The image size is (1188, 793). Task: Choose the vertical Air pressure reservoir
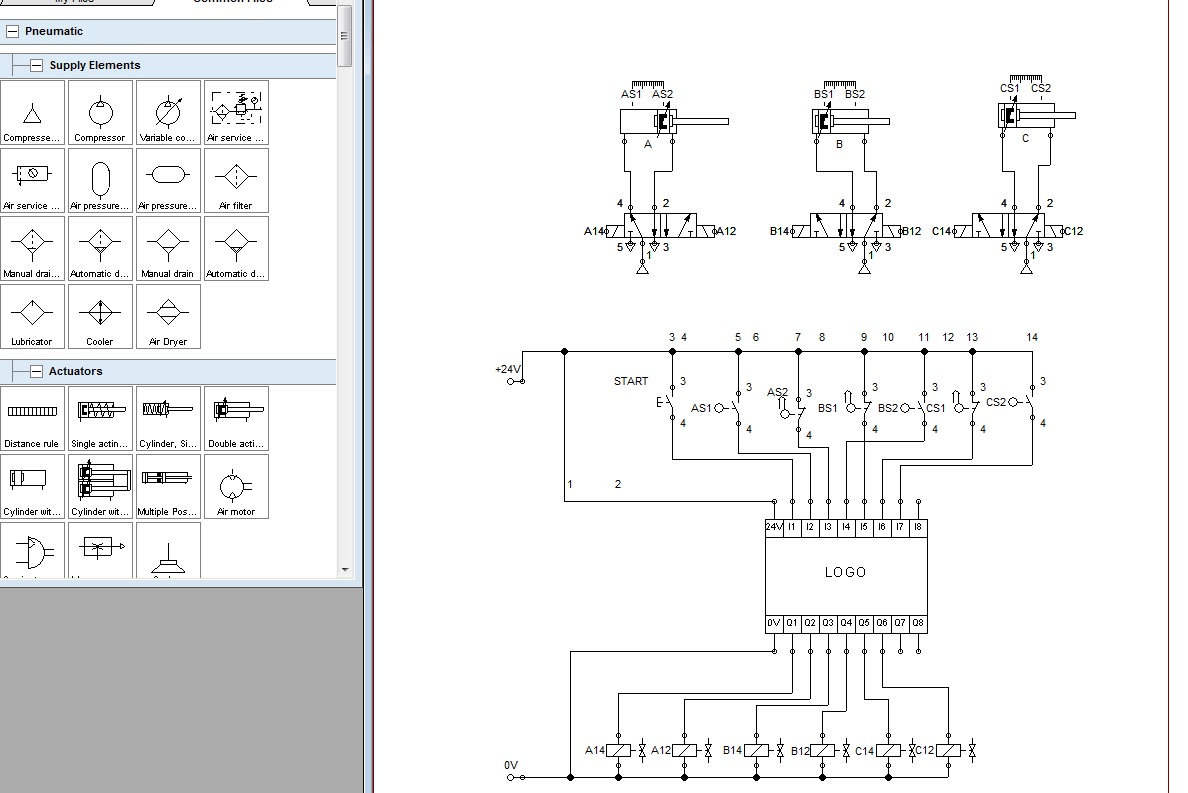coord(100,180)
